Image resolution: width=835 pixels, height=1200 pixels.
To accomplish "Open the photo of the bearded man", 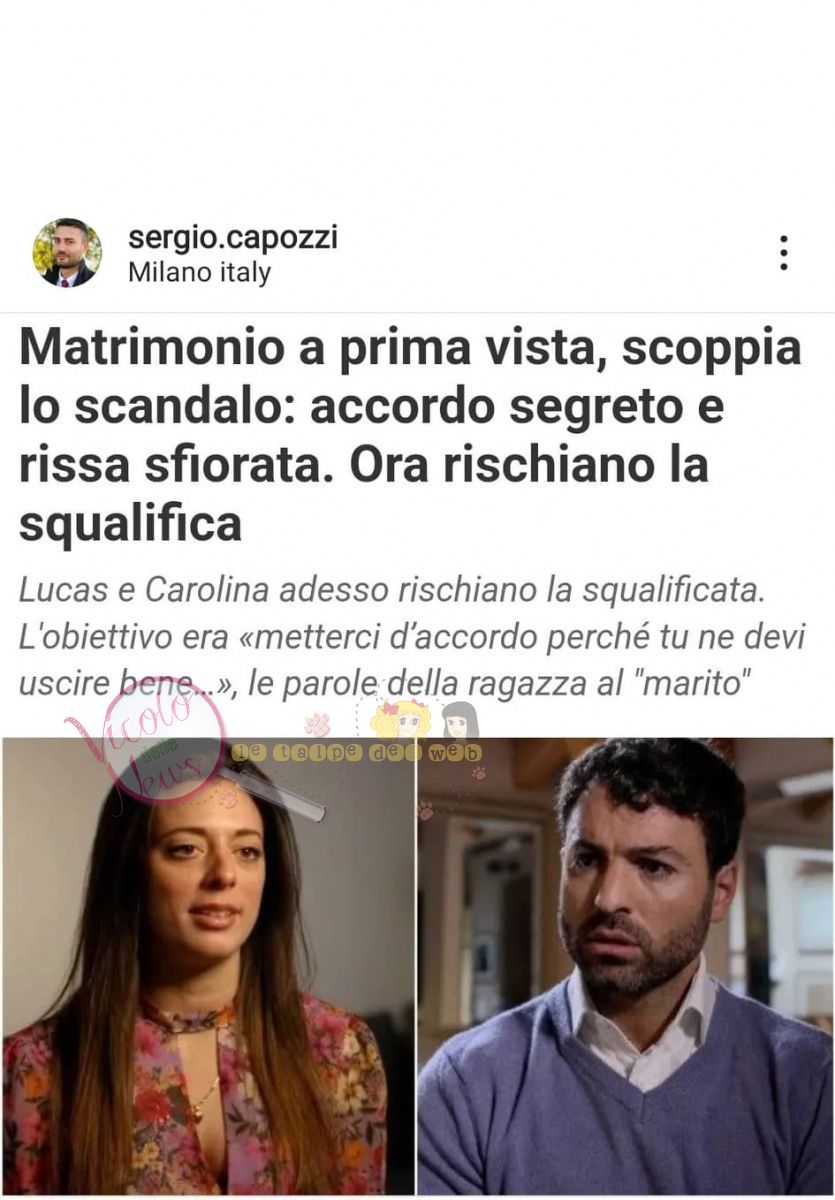I will click(x=625, y=966).
